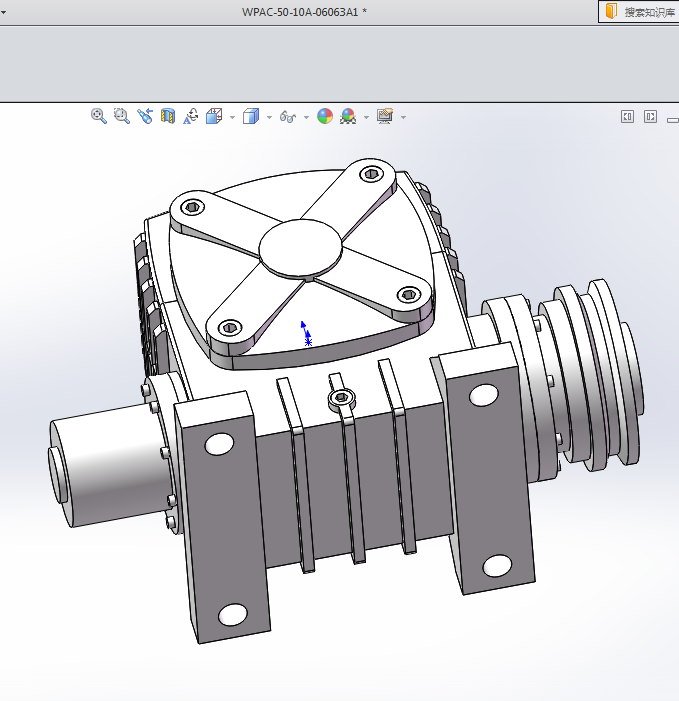Click the Hide/Show Items glasses icon
This screenshot has height=701, width=679.
[x=288, y=117]
